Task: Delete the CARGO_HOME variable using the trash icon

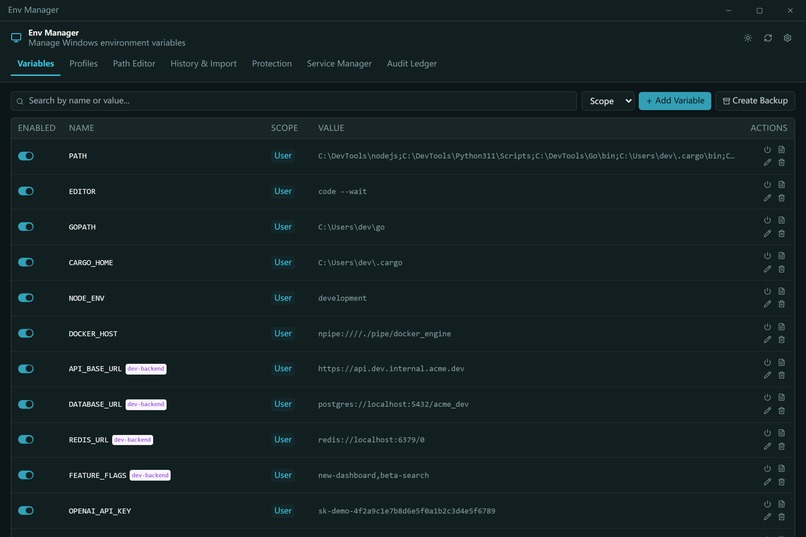Action: click(781, 269)
